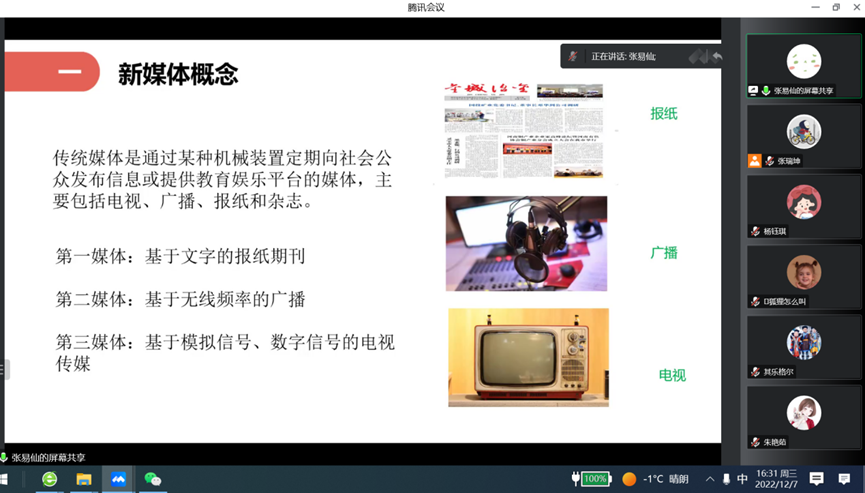Click the '第一媒体：基于文字的报纸期刊' line

180,256
